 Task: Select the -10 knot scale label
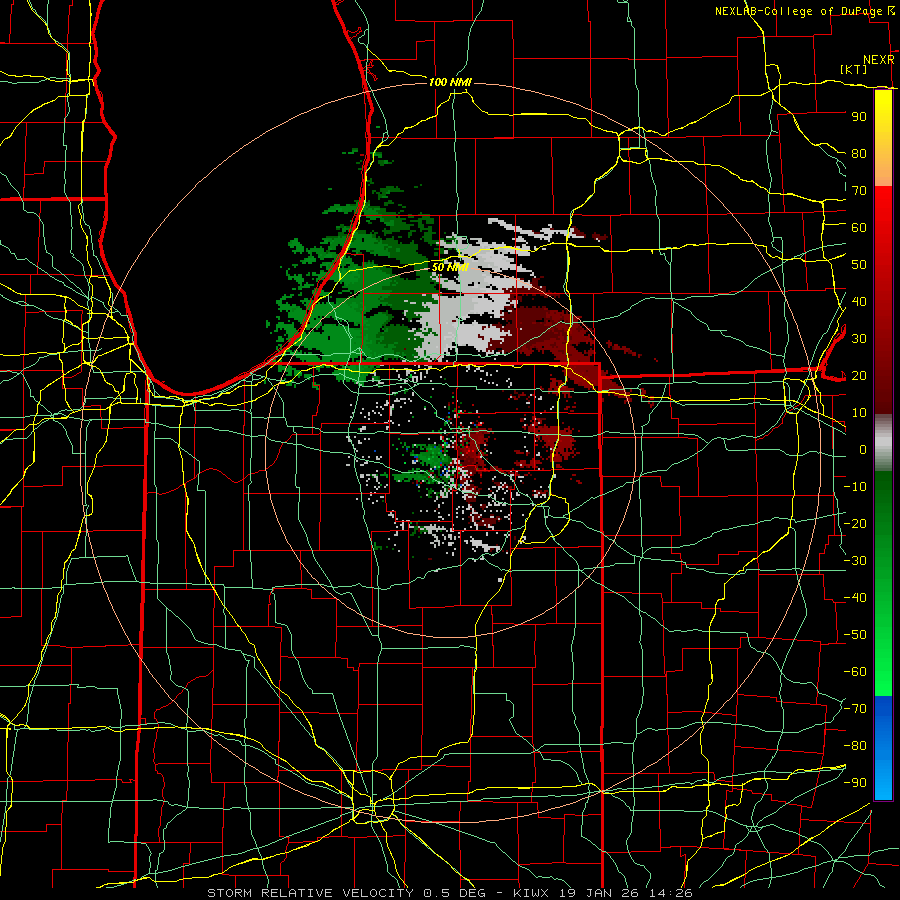(x=855, y=487)
